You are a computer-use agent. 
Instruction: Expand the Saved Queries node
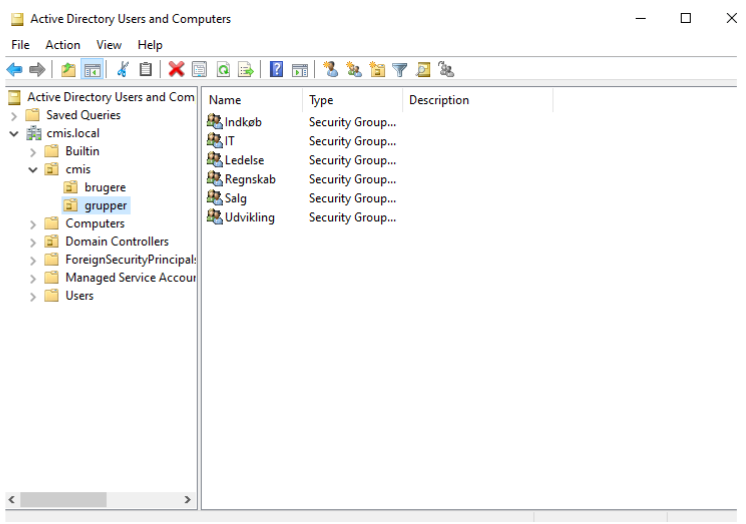(14, 116)
